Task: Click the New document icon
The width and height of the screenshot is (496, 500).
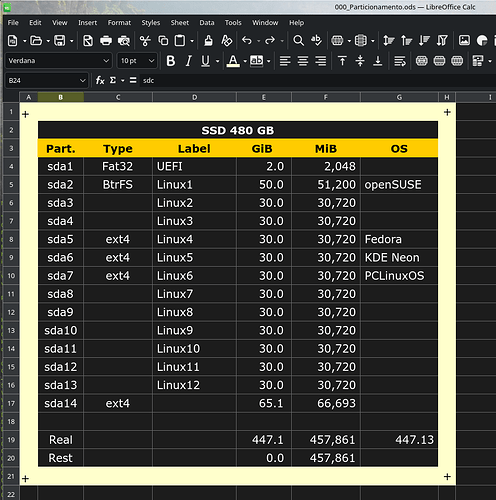Action: pos(13,41)
